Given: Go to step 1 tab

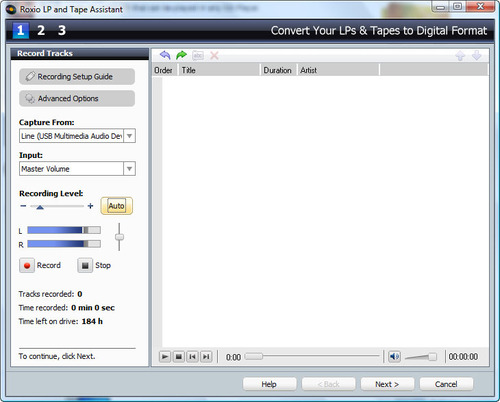Looking at the screenshot, I should pos(21,30).
